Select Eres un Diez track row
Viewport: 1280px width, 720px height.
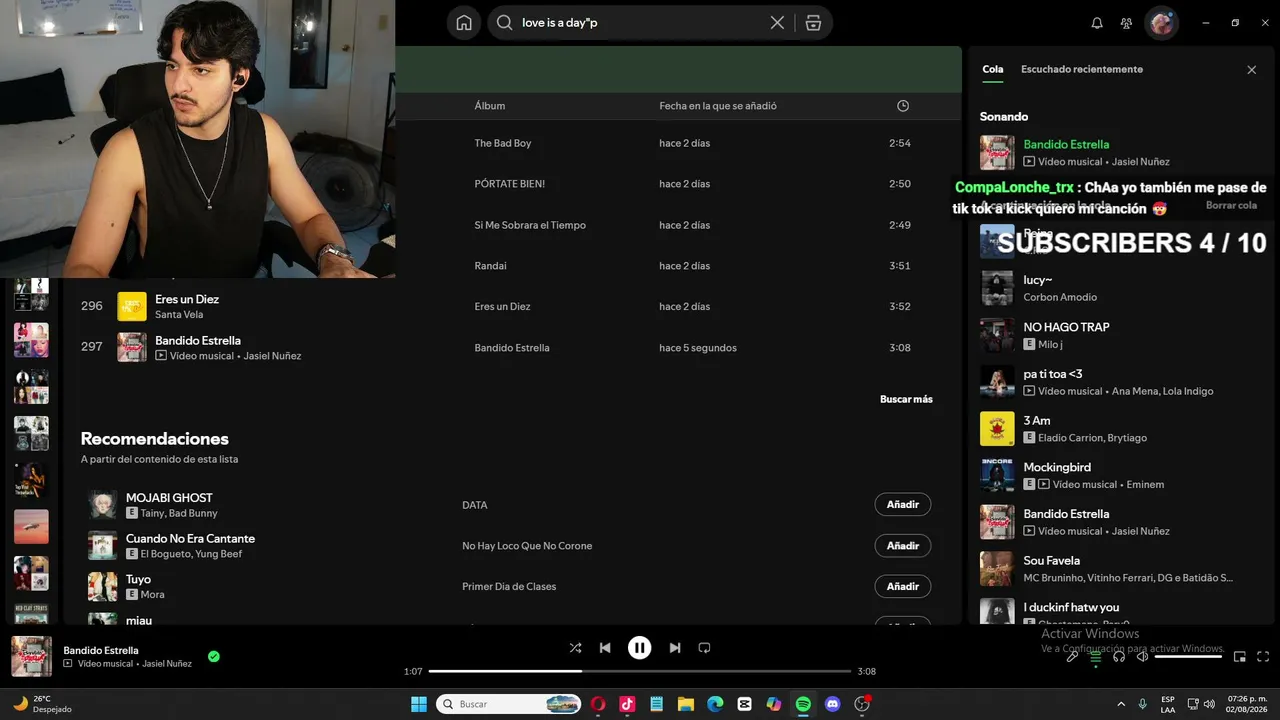click(510, 306)
